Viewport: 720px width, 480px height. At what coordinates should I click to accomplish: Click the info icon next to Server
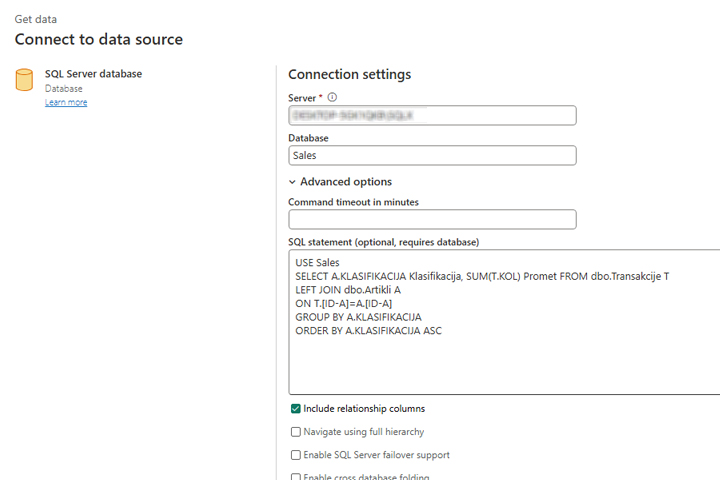pos(332,97)
